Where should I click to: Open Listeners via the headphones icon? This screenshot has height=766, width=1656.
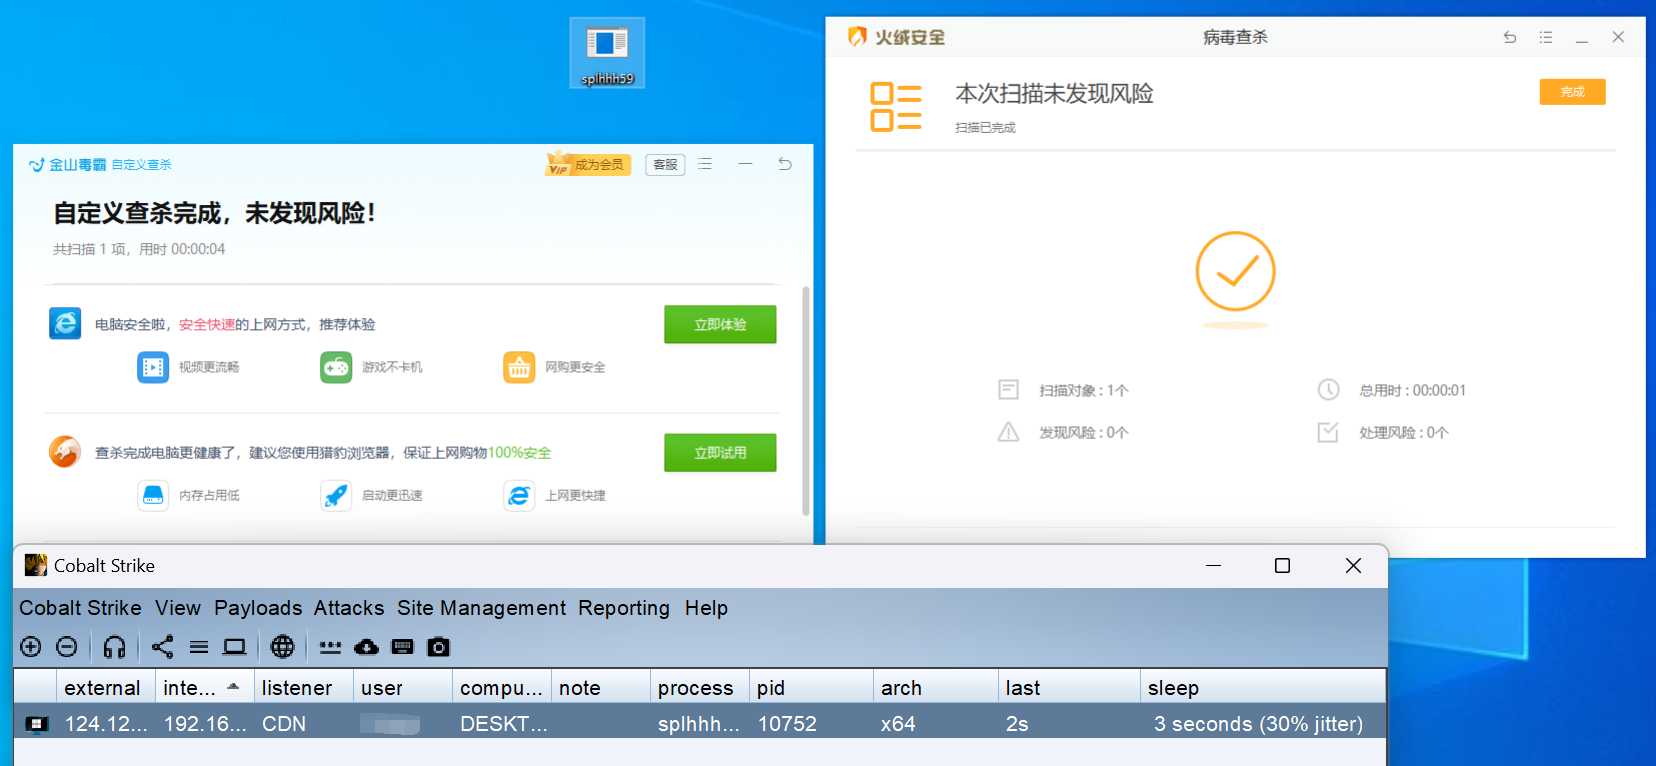tap(115, 647)
